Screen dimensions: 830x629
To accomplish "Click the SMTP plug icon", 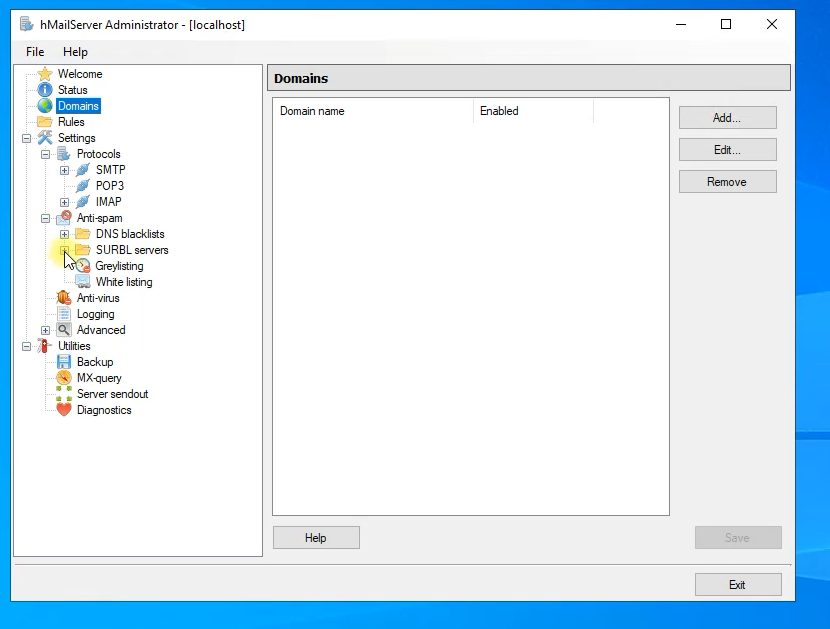I will [83, 170].
